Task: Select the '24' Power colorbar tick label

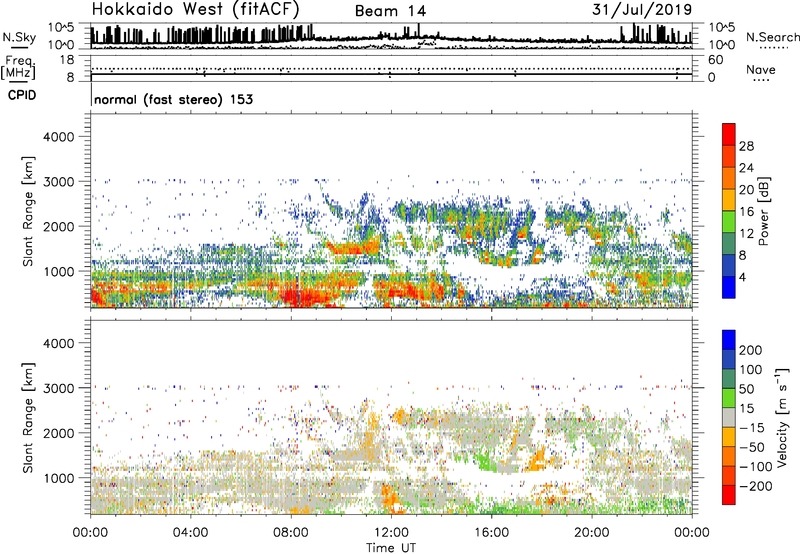Action: [x=746, y=168]
